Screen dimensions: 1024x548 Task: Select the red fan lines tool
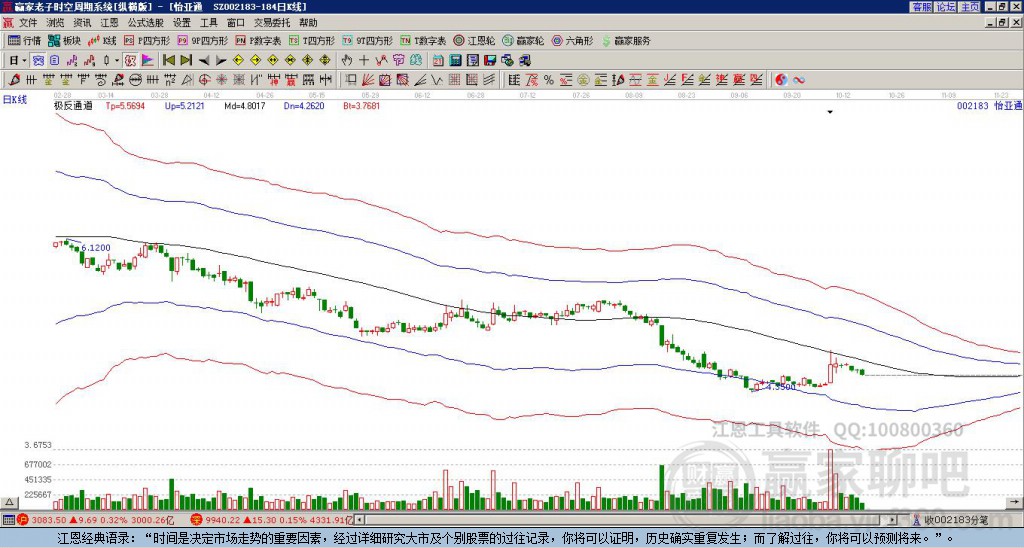tap(368, 80)
